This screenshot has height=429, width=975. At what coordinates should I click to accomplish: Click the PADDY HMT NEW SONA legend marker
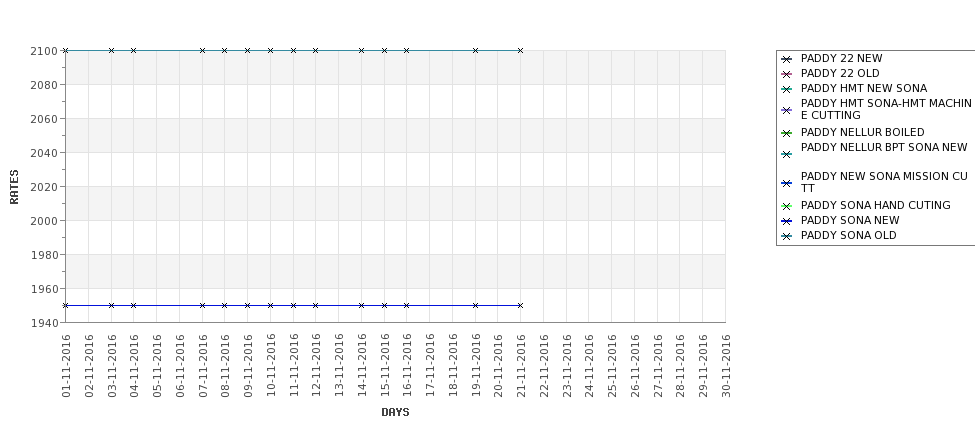(786, 89)
